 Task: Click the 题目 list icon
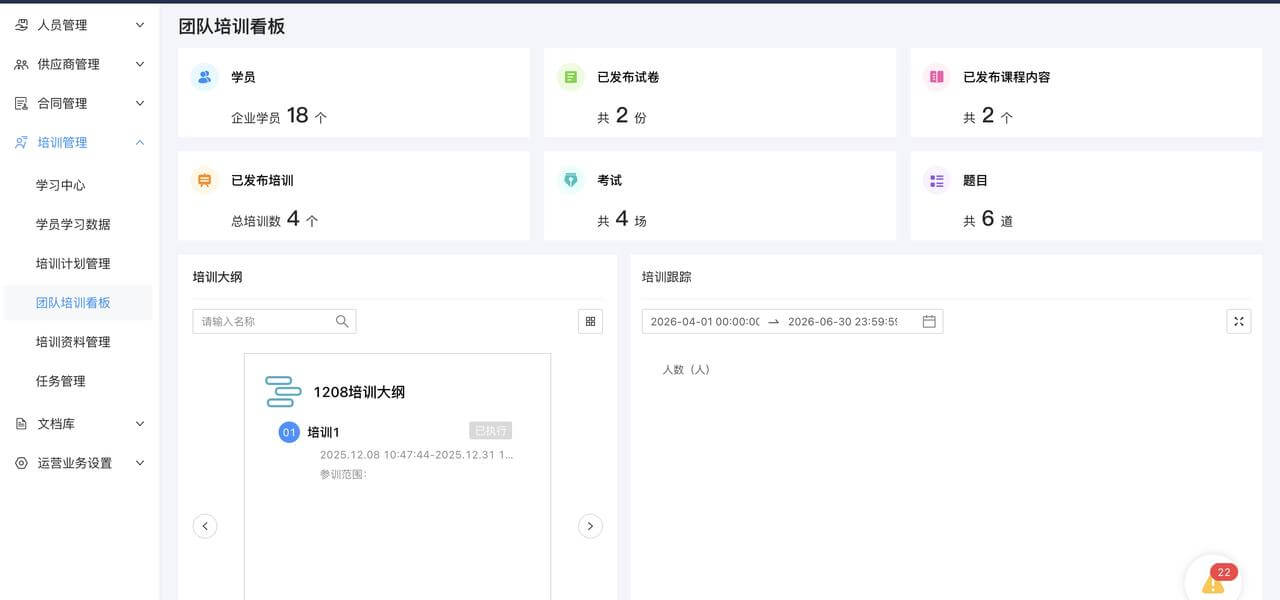click(x=936, y=180)
